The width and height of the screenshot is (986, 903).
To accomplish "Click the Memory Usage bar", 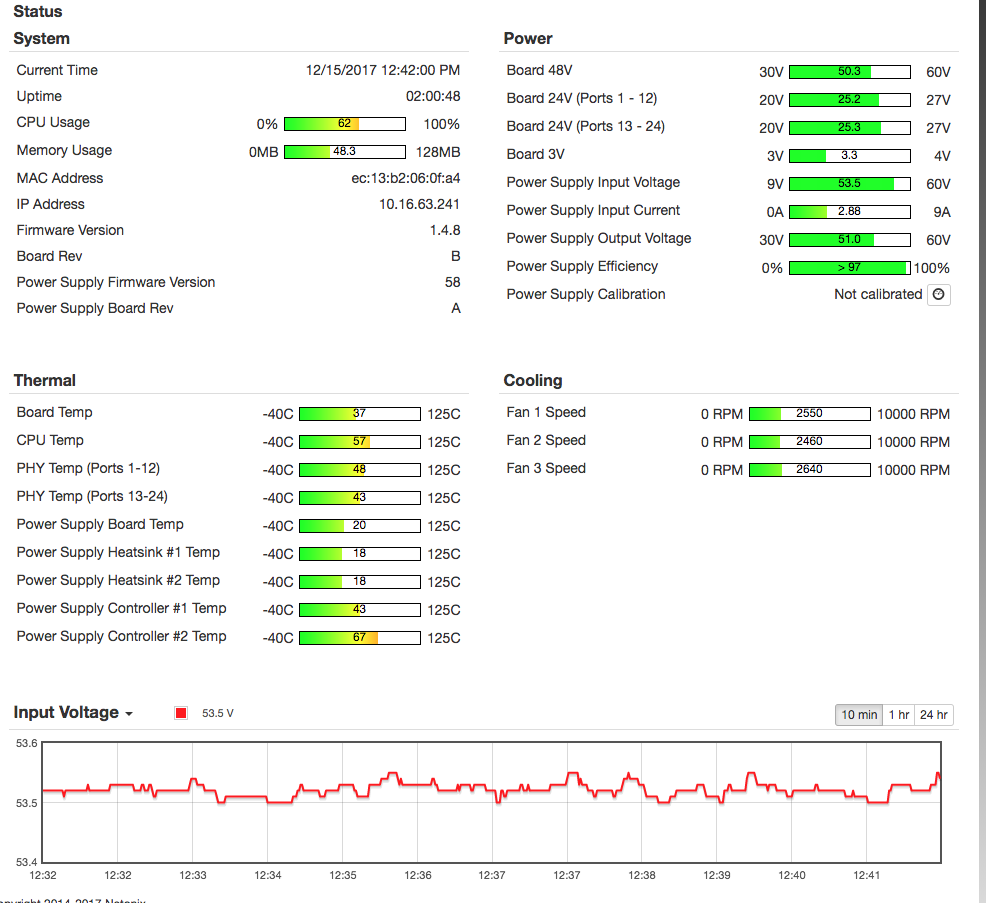I will 344,152.
